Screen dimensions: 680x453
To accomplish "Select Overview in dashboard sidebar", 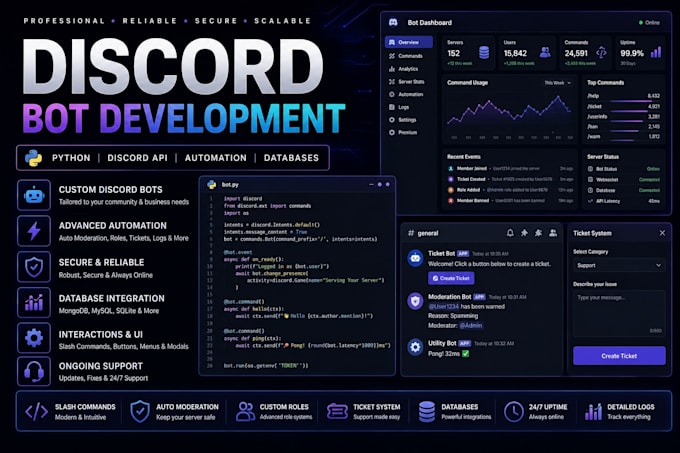I will [x=409, y=42].
